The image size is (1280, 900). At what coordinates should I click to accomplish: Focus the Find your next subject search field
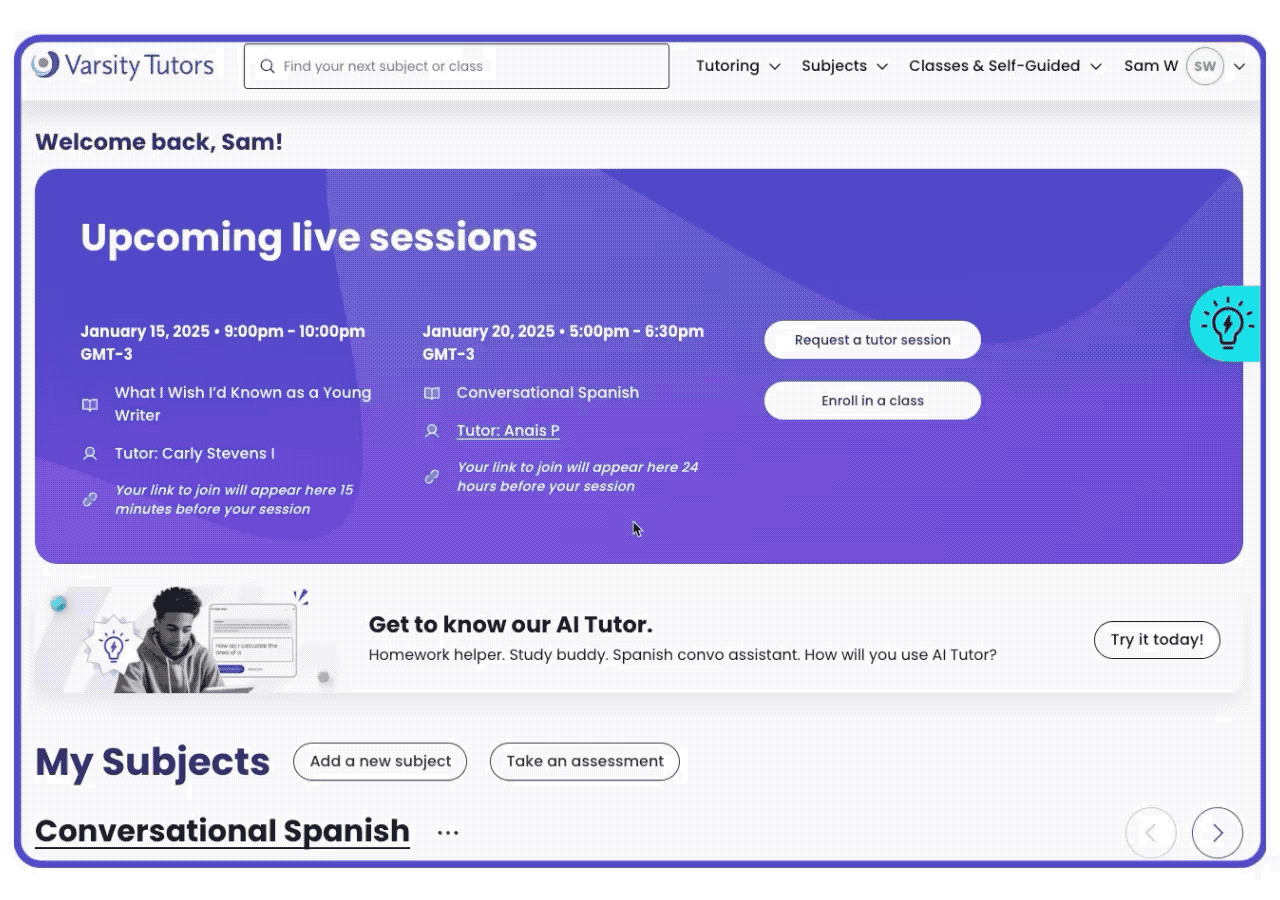tap(470, 66)
